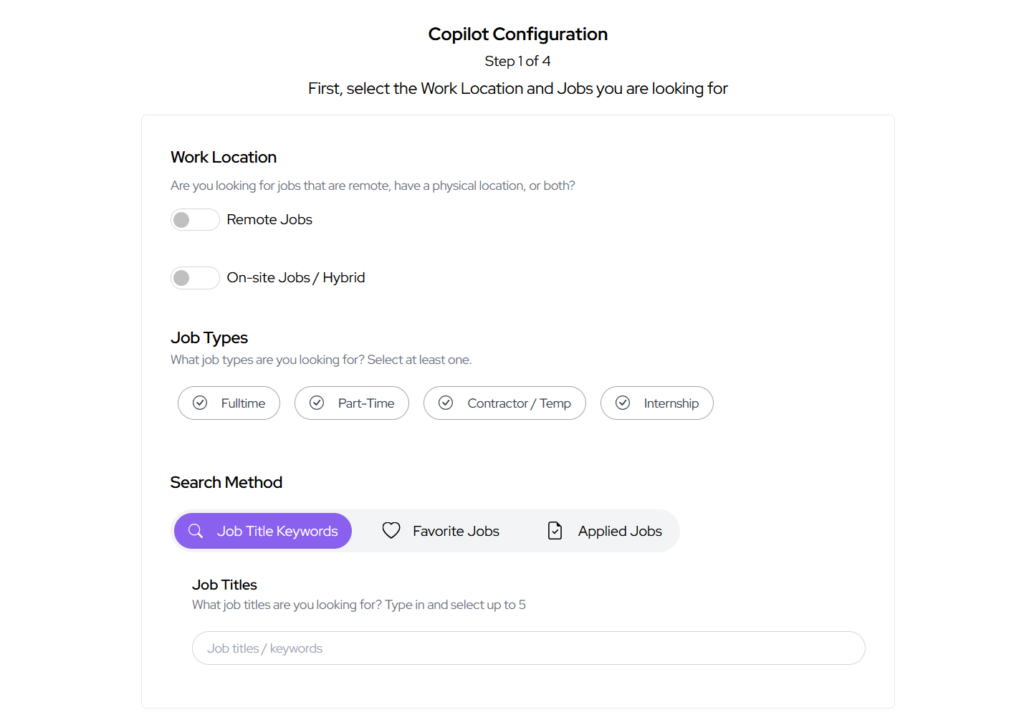1024x715 pixels.
Task: Switch to the Favorite Jobs search method
Action: click(x=441, y=530)
